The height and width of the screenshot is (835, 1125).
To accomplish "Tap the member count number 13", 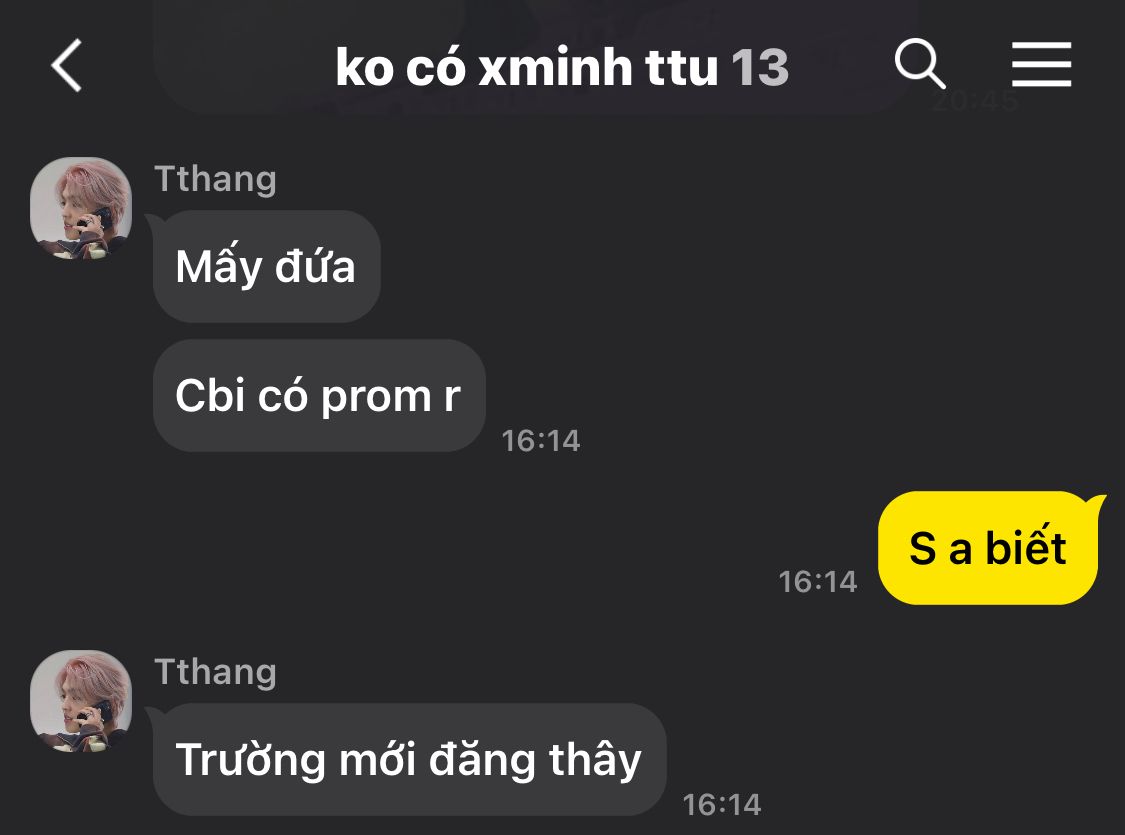I will pyautogui.click(x=760, y=68).
